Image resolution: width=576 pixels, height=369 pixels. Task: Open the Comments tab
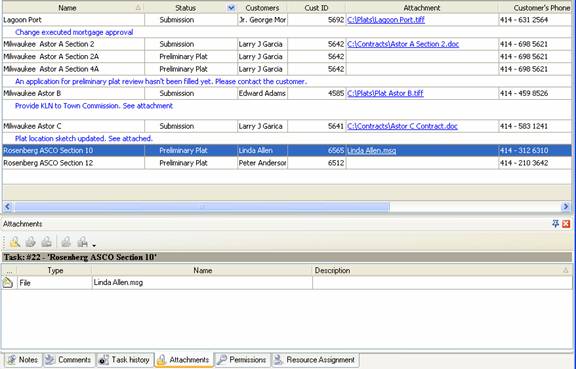(69, 359)
